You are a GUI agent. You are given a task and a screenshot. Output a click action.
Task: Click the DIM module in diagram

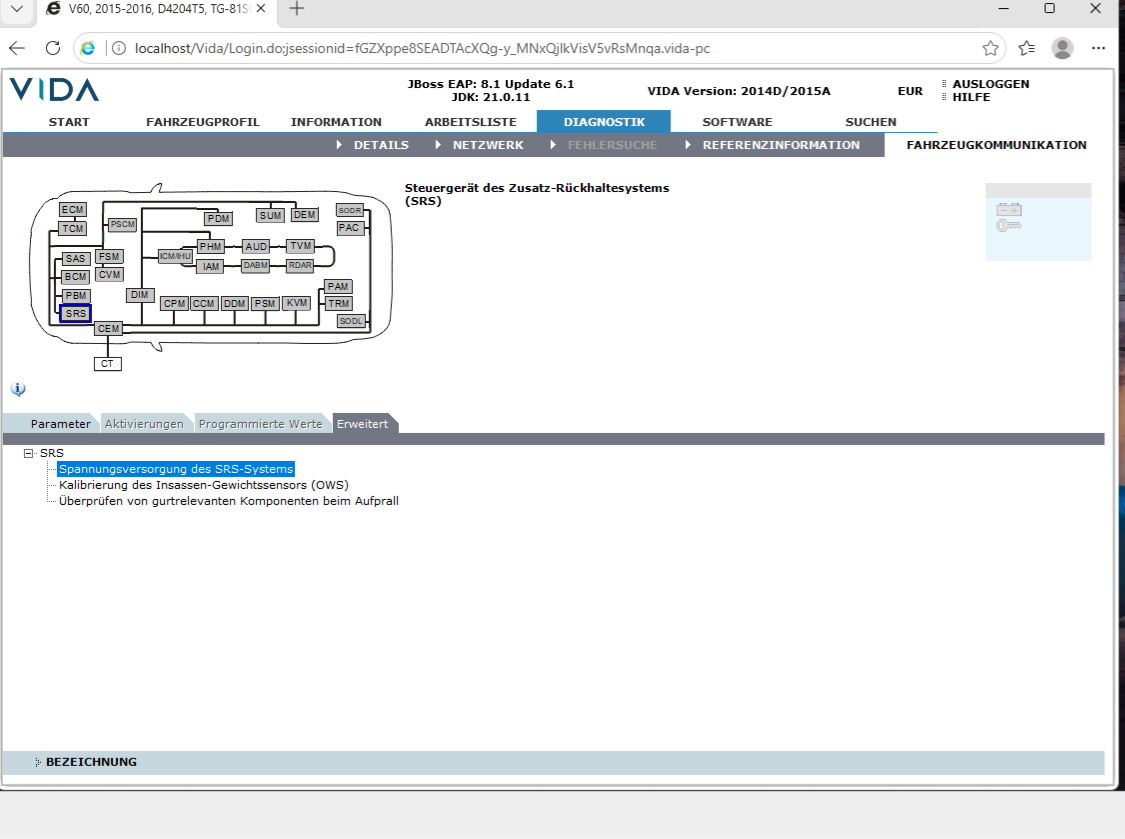(140, 295)
